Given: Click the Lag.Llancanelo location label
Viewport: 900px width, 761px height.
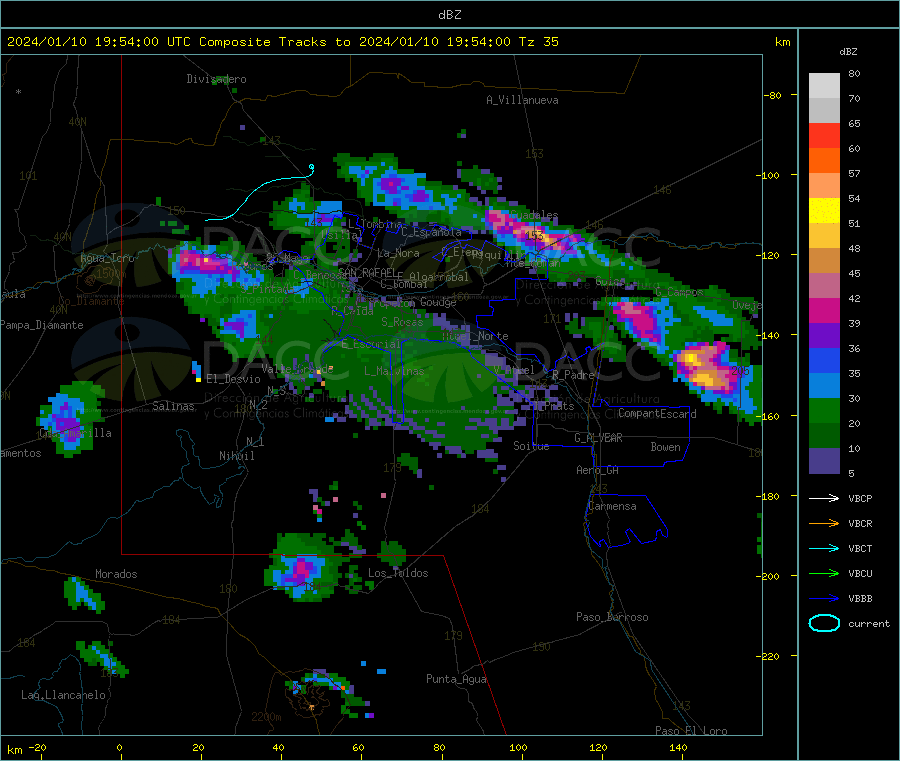Looking at the screenshot, I should 63,695.
